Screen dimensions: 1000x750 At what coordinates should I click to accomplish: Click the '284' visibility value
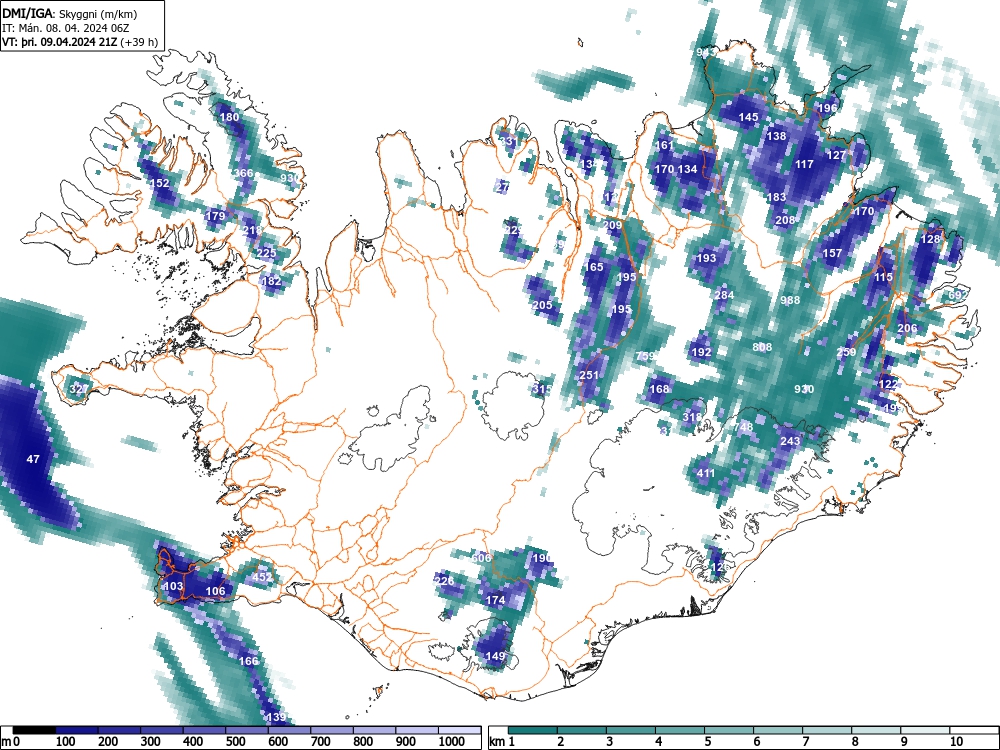point(724,295)
